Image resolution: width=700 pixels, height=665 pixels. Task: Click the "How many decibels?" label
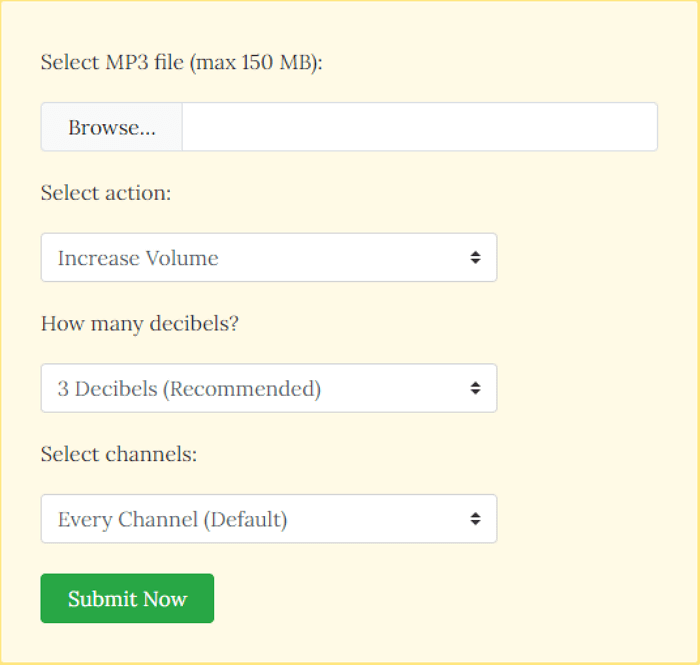(140, 324)
